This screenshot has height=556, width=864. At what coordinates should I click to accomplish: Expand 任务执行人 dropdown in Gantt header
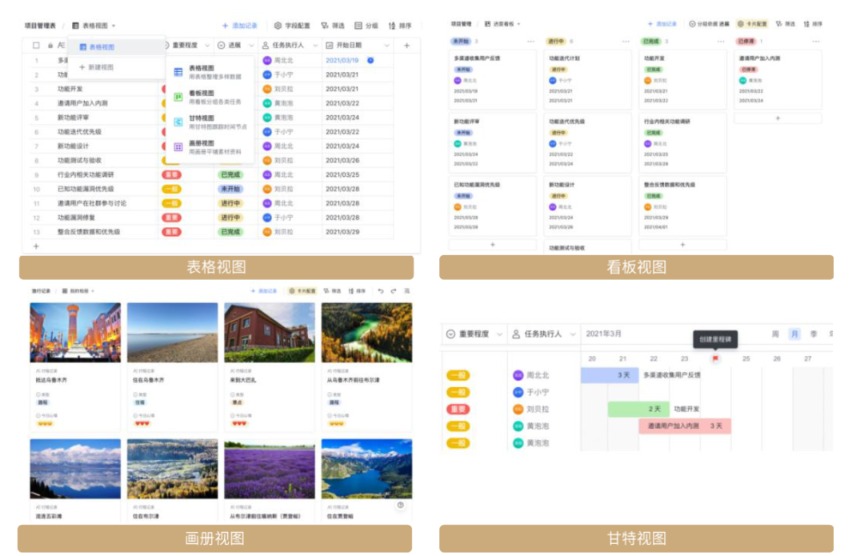pyautogui.click(x=573, y=334)
